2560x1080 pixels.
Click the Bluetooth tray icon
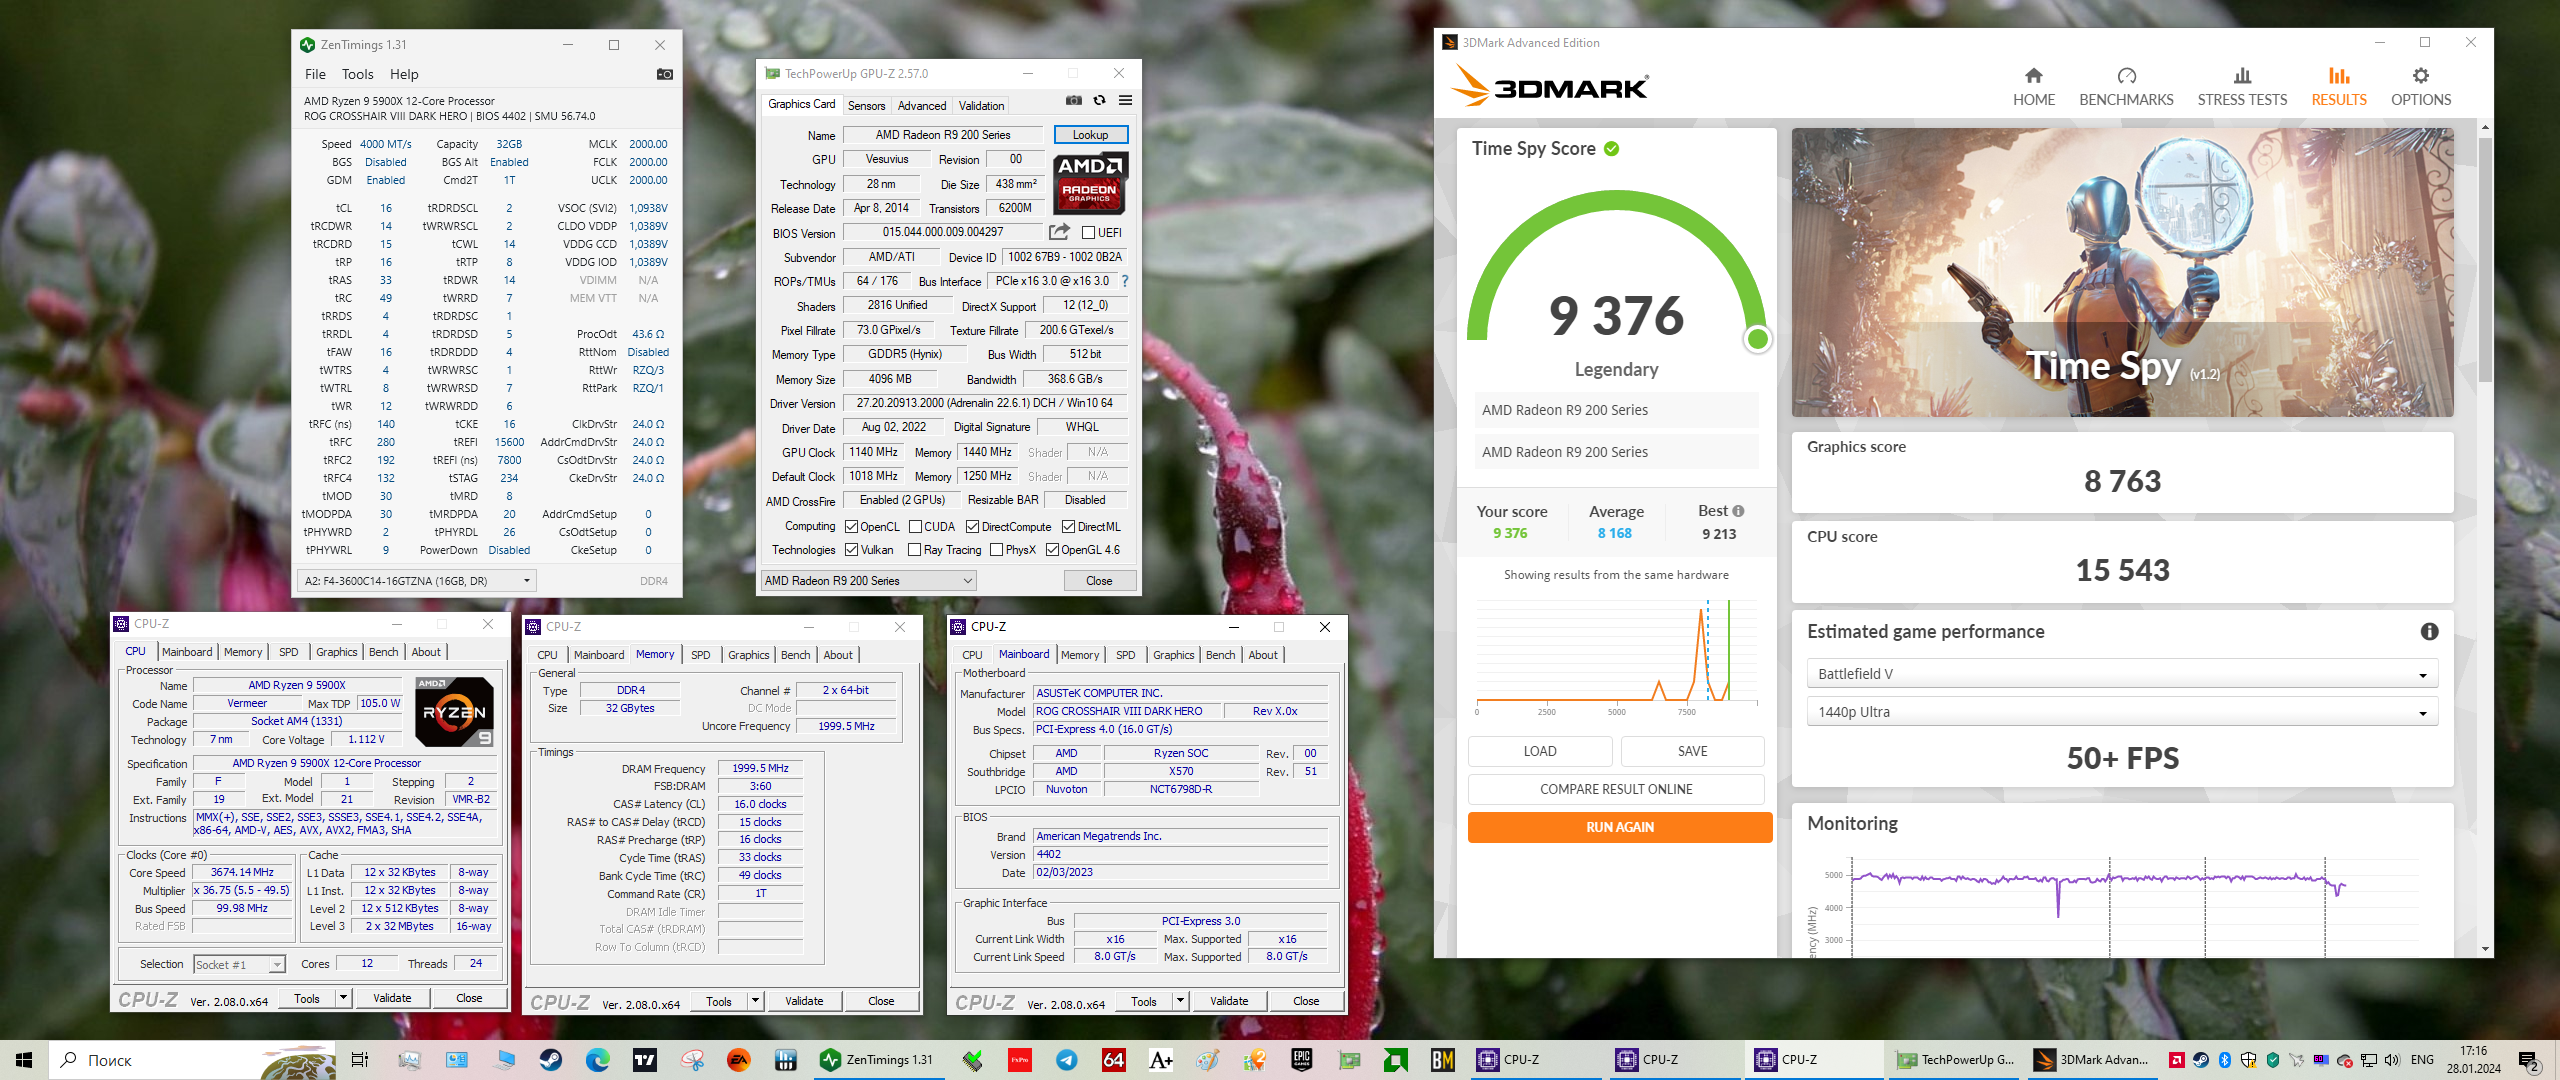click(x=2225, y=1060)
